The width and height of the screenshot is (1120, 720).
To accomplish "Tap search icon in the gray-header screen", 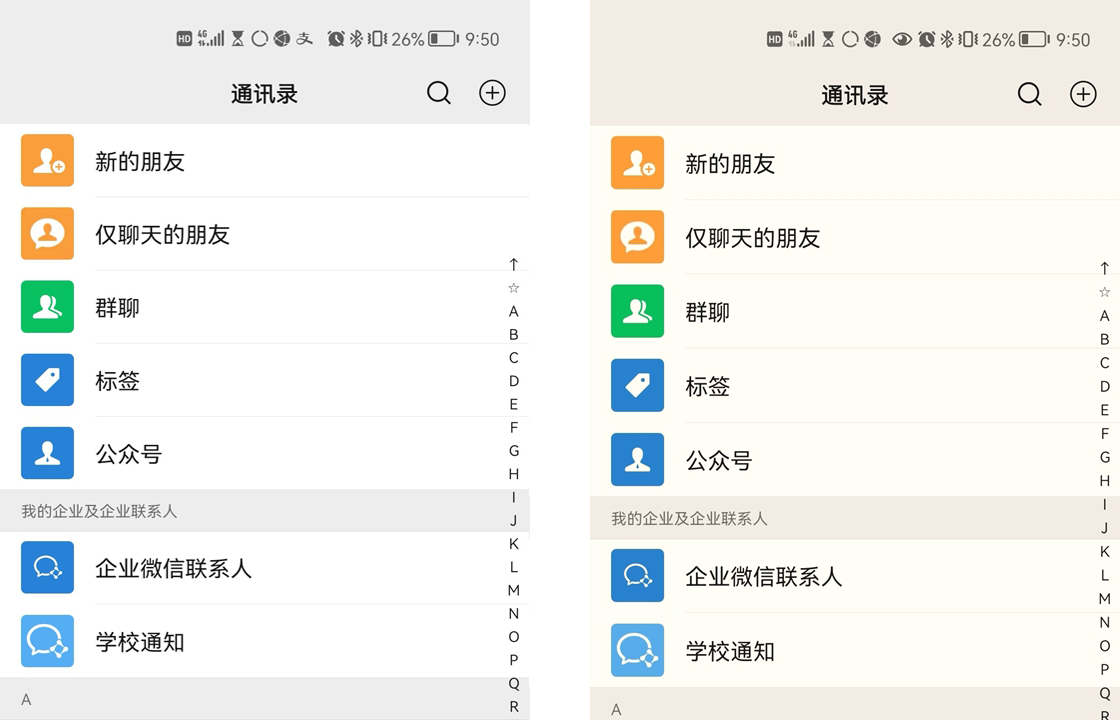I will (439, 93).
